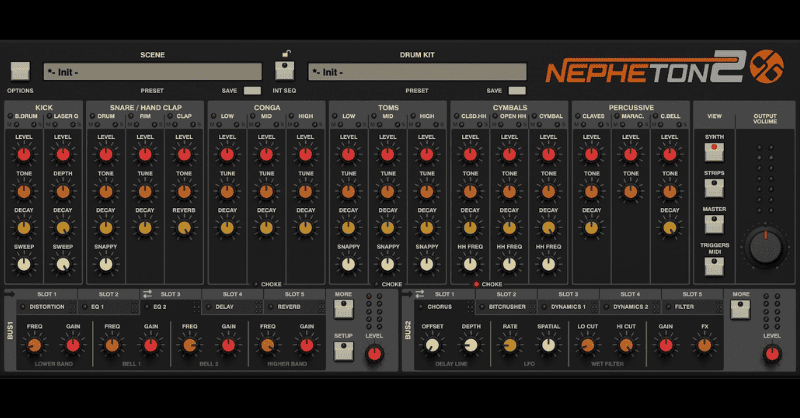Enable Distortion effect LED in BUS1
Screen dimensions: 800x418
(22, 307)
